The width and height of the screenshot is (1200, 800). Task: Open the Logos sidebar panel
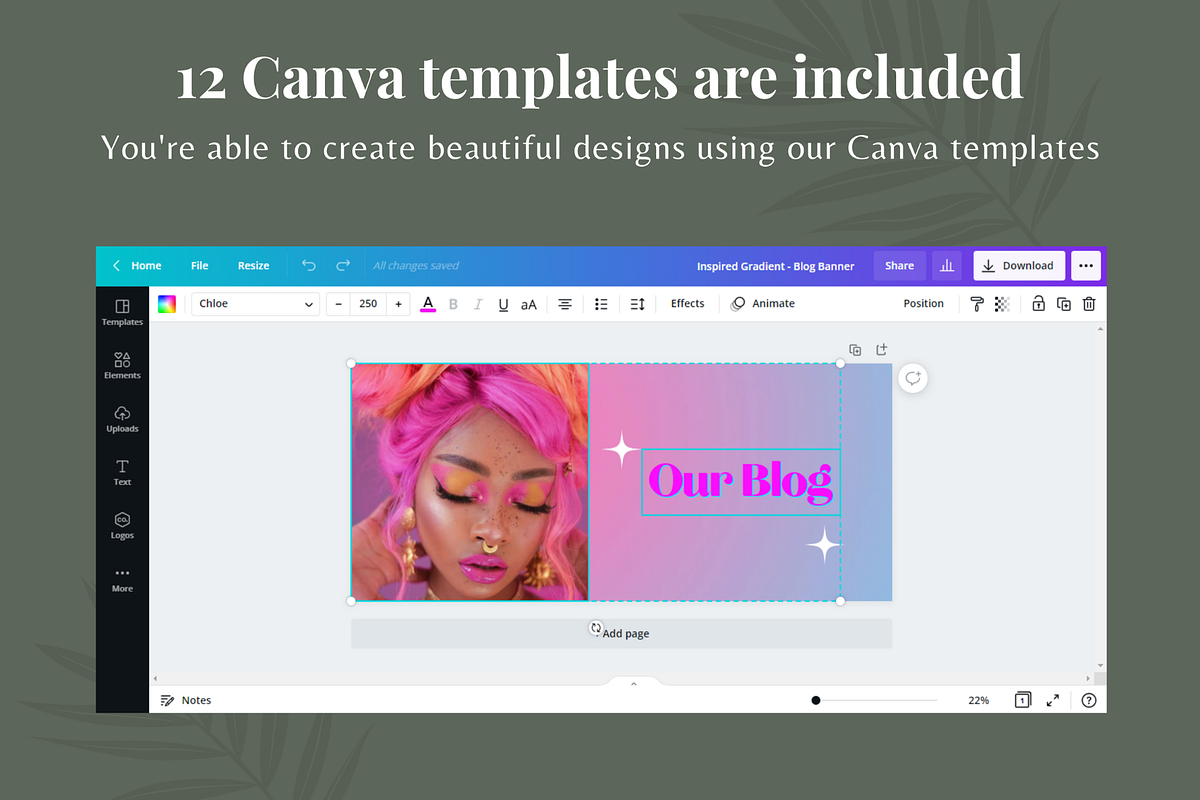point(122,525)
